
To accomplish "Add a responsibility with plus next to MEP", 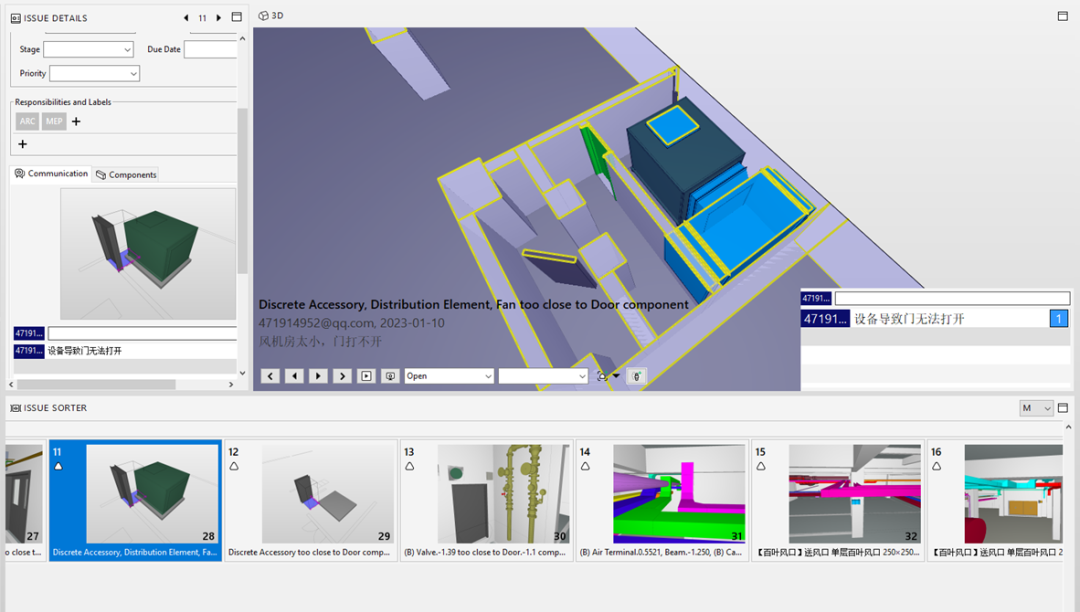I will click(76, 121).
